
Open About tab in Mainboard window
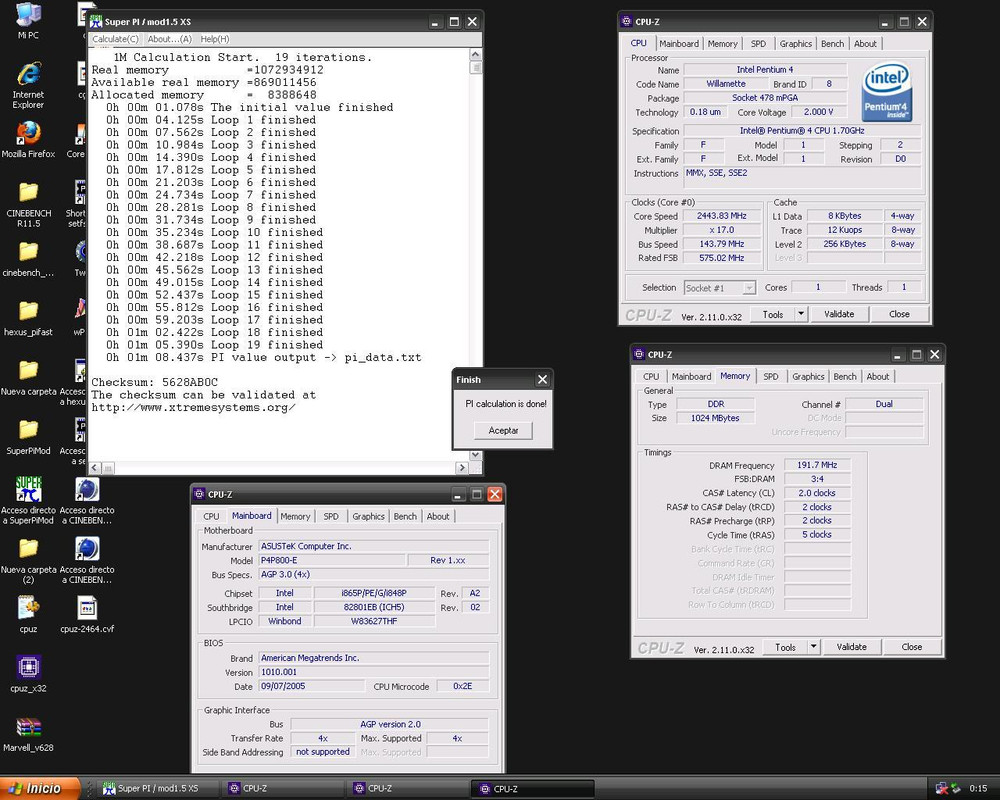[438, 516]
